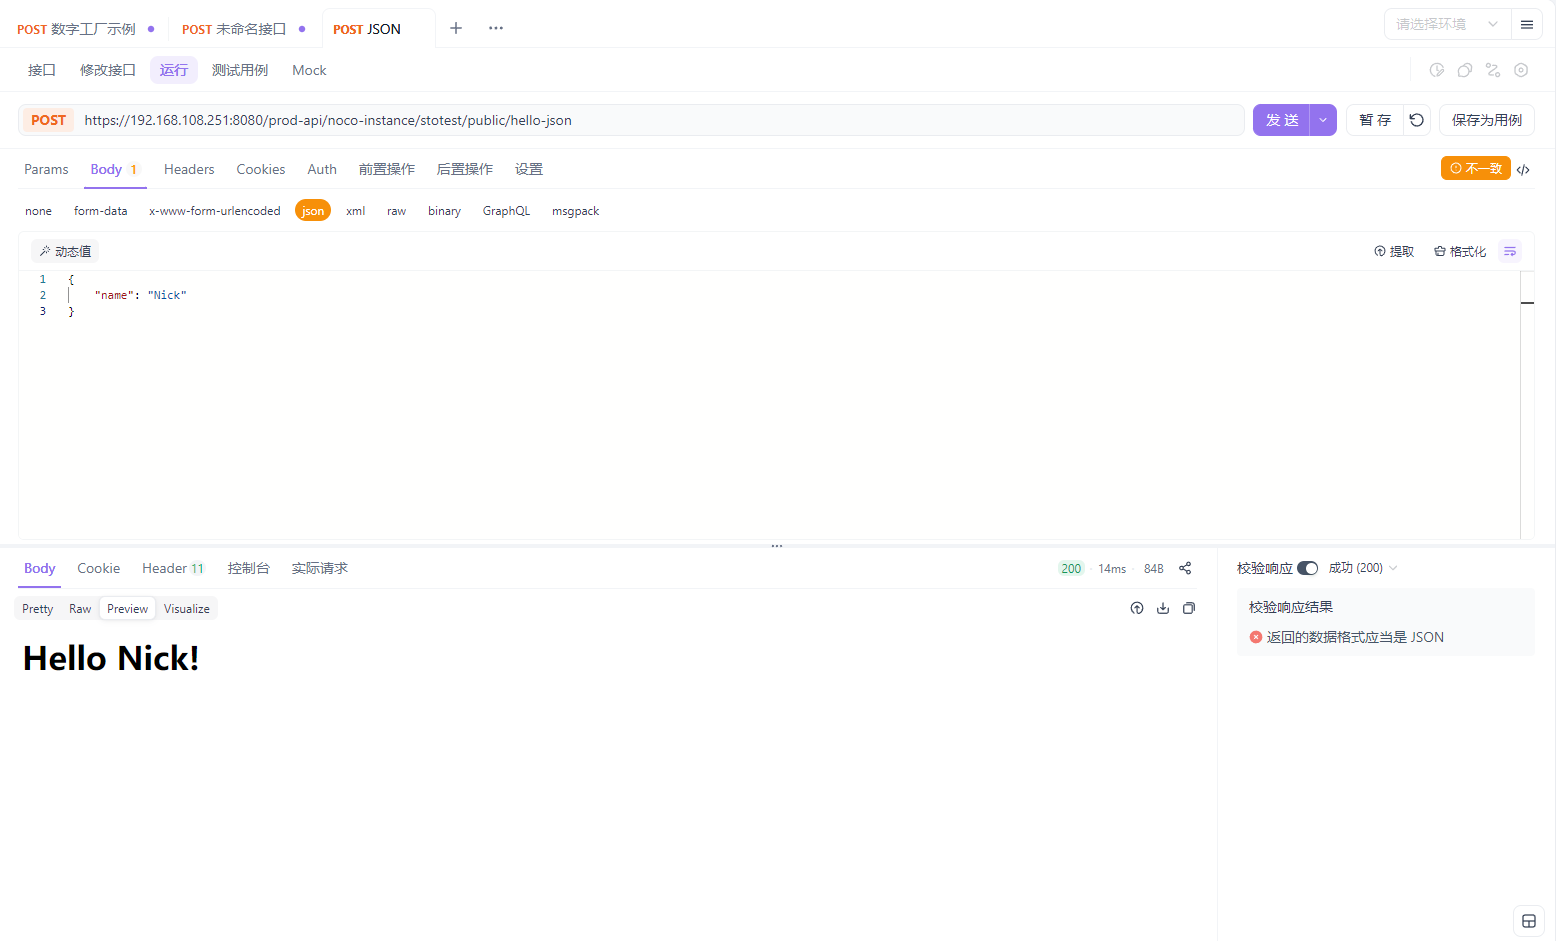The height and width of the screenshot is (941, 1556).
Task: Open the 发送 button dropdown arrow
Action: 1322,119
